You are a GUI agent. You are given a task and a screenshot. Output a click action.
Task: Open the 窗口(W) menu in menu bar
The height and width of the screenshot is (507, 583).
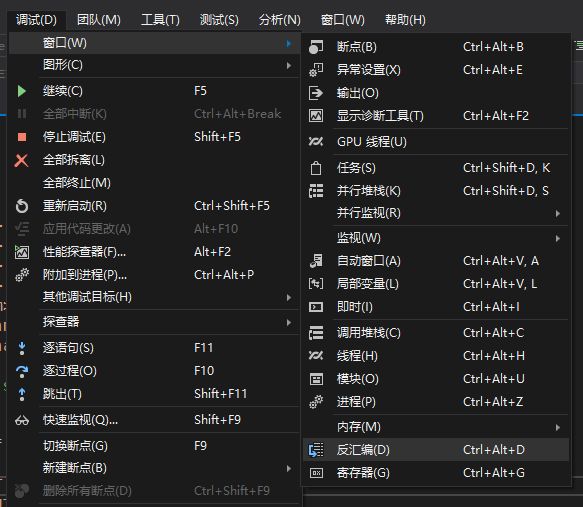[343, 20]
